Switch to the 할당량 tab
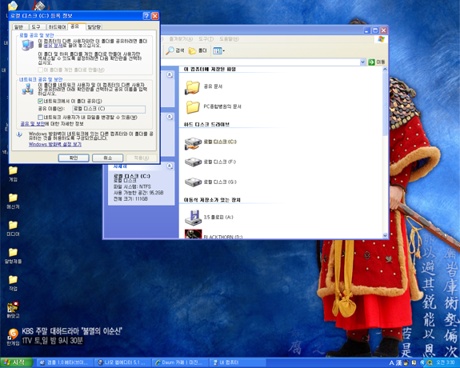 pos(94,27)
